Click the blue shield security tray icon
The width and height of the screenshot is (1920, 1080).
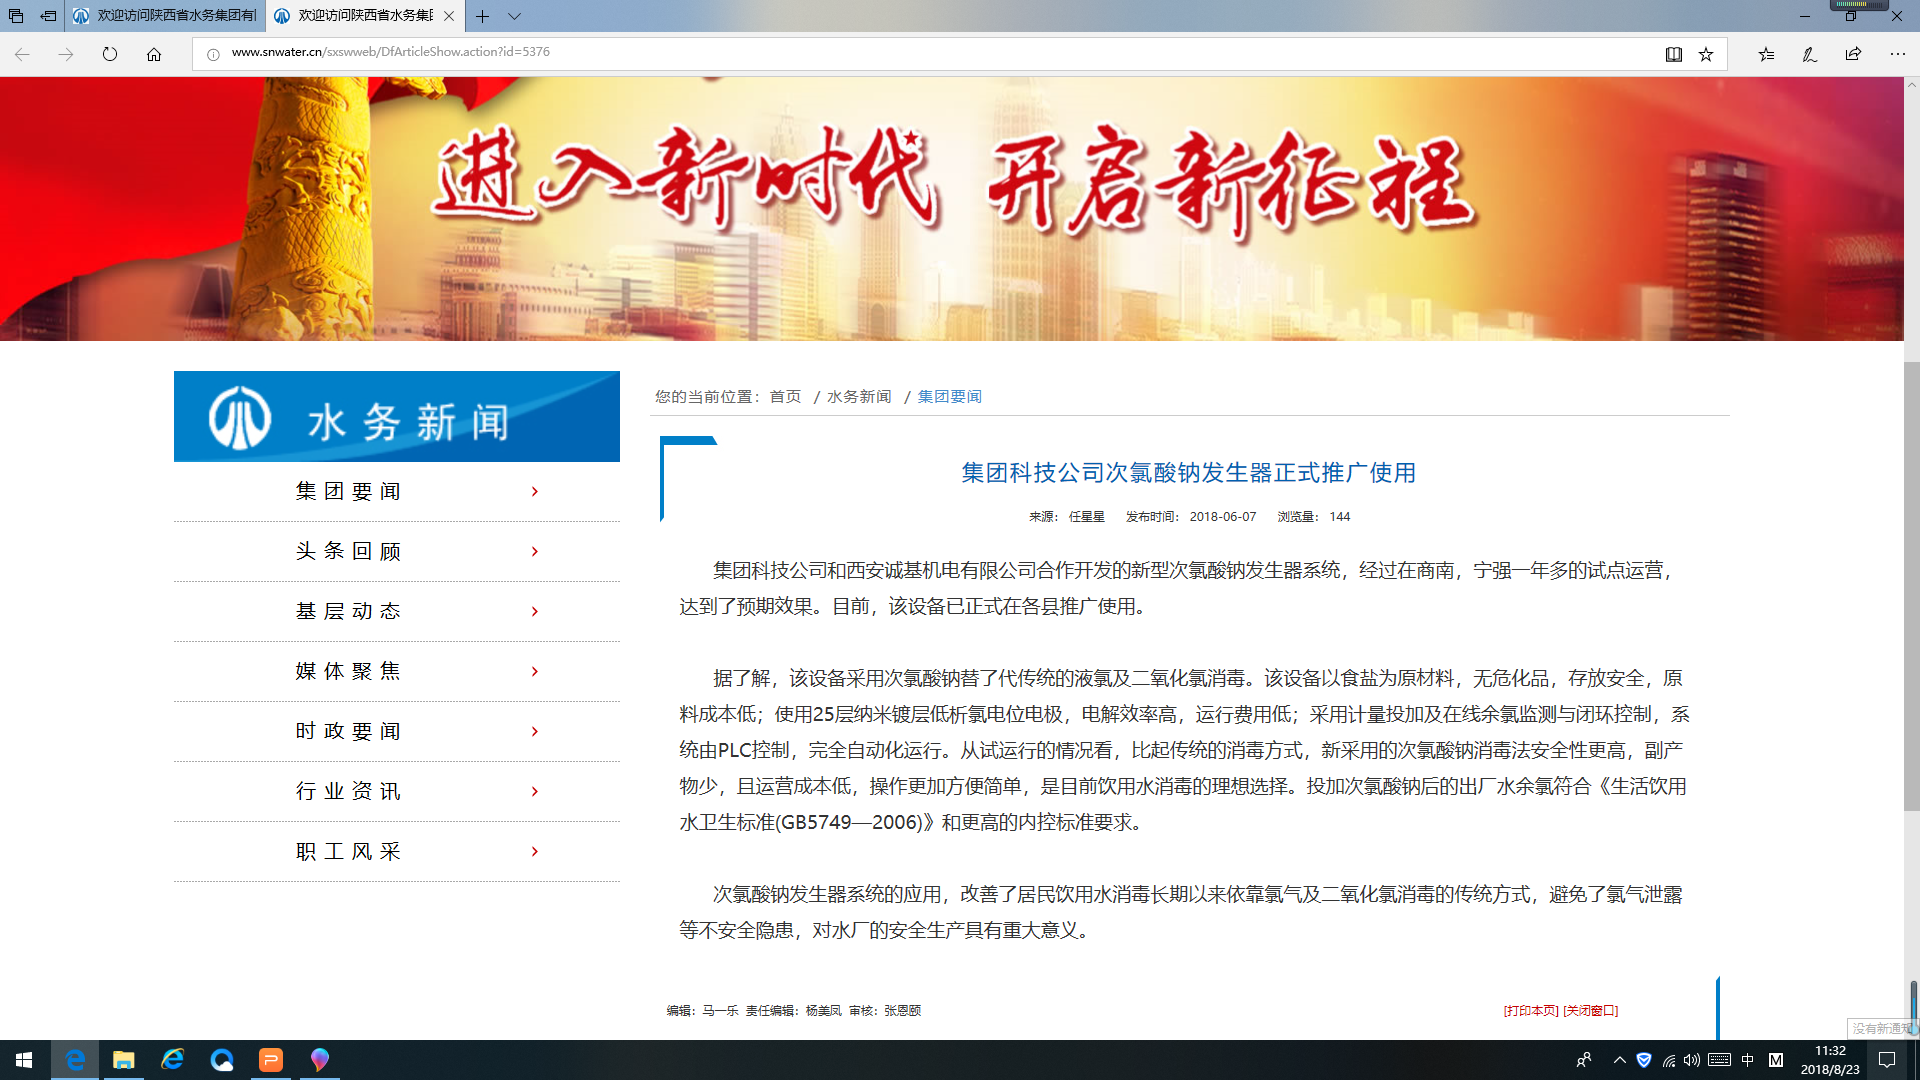(1643, 1060)
